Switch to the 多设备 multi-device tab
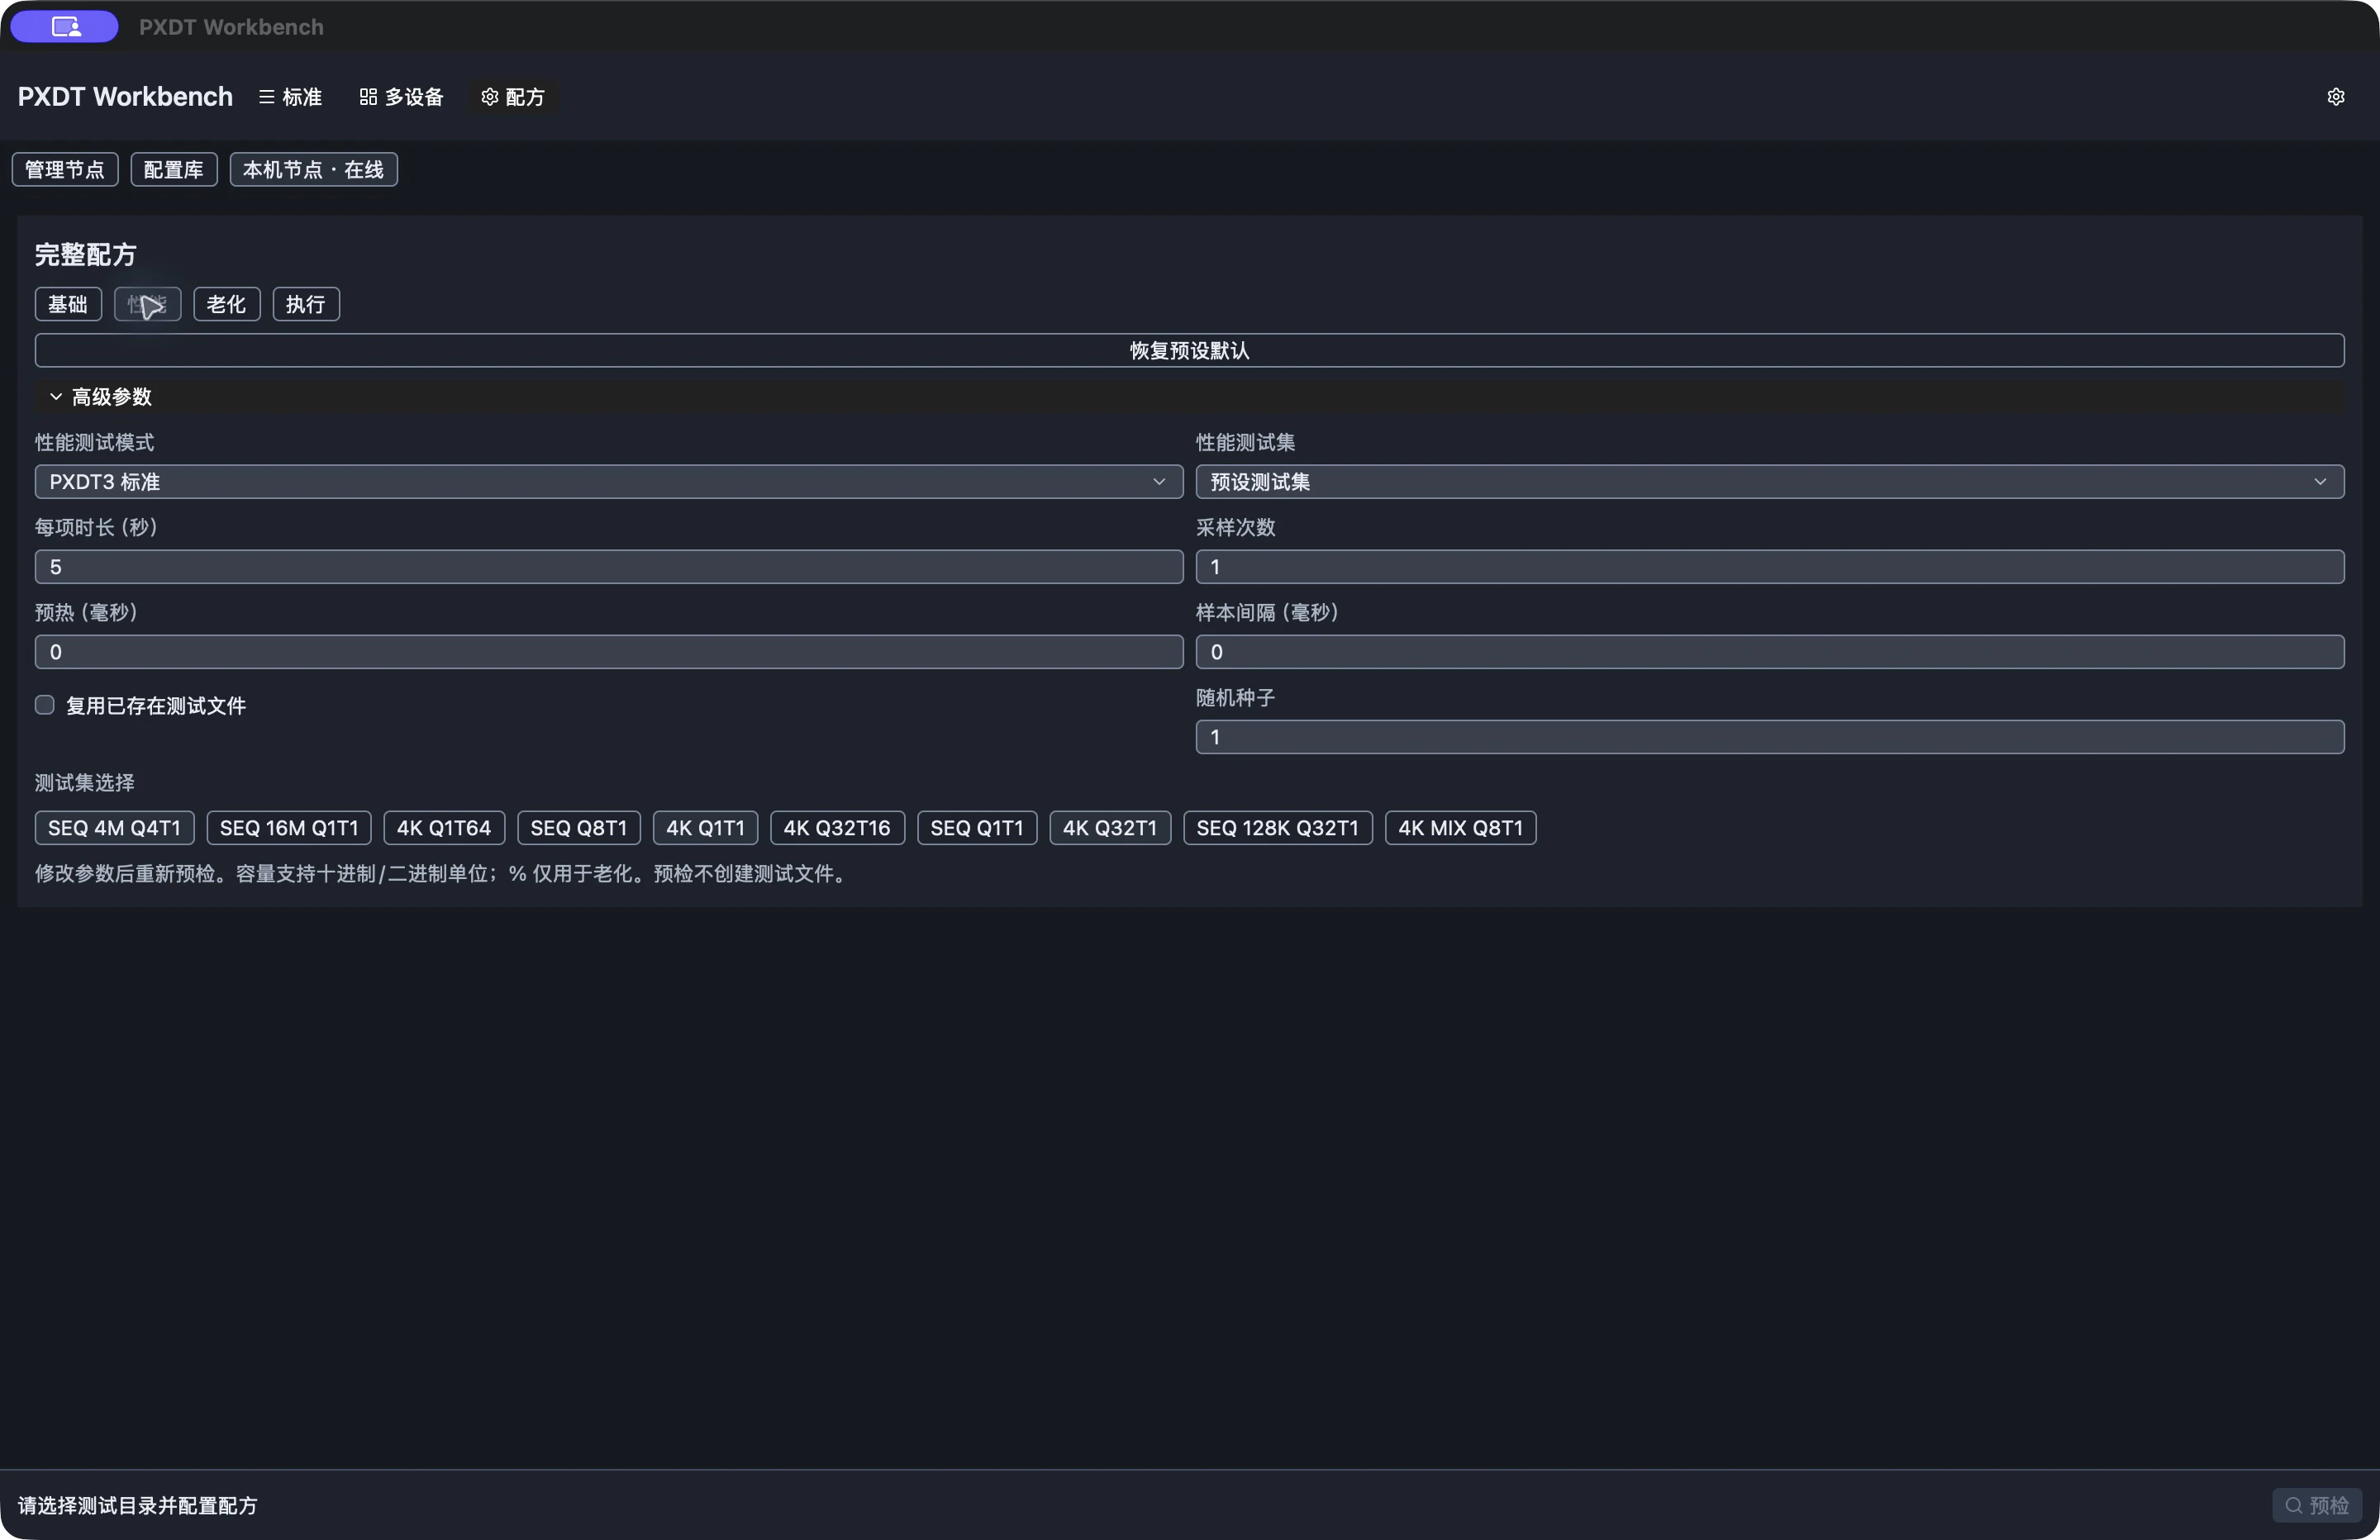The image size is (2380, 1540). tap(401, 97)
